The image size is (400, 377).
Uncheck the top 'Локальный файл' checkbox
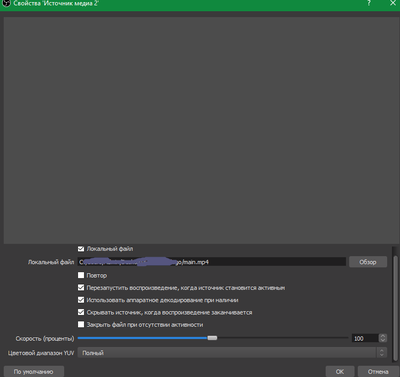point(81,249)
